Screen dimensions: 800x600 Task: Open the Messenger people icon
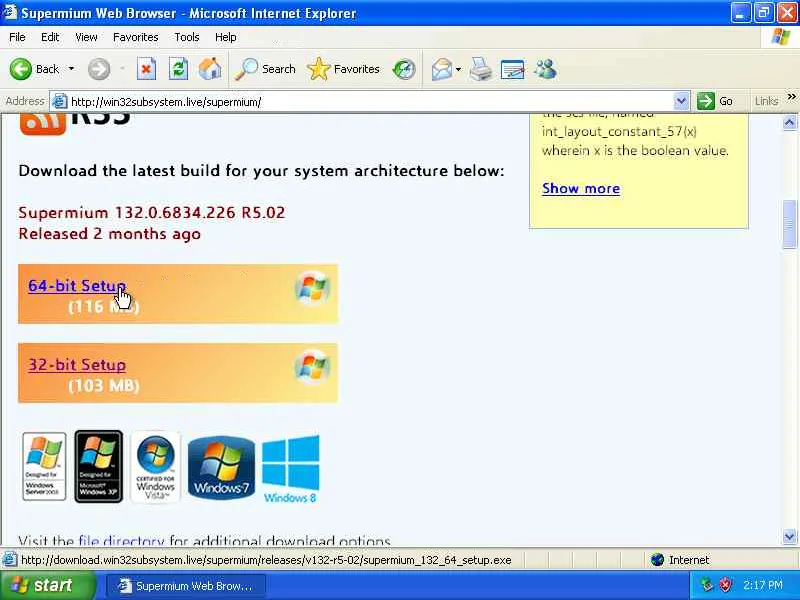545,69
